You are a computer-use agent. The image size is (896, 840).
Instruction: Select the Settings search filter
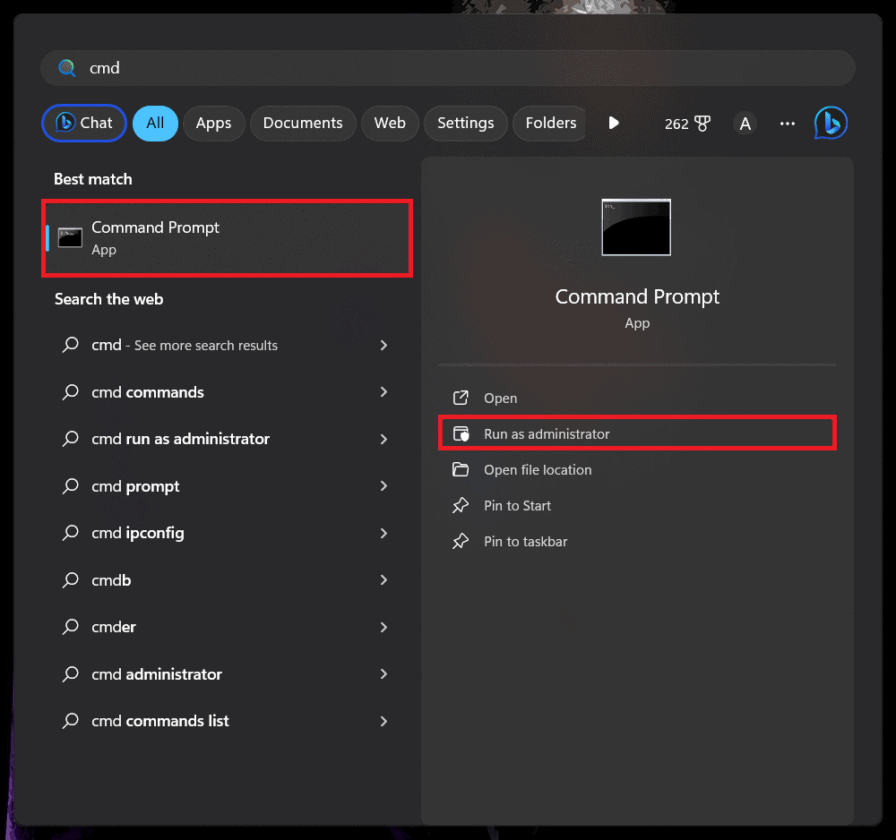tap(465, 123)
